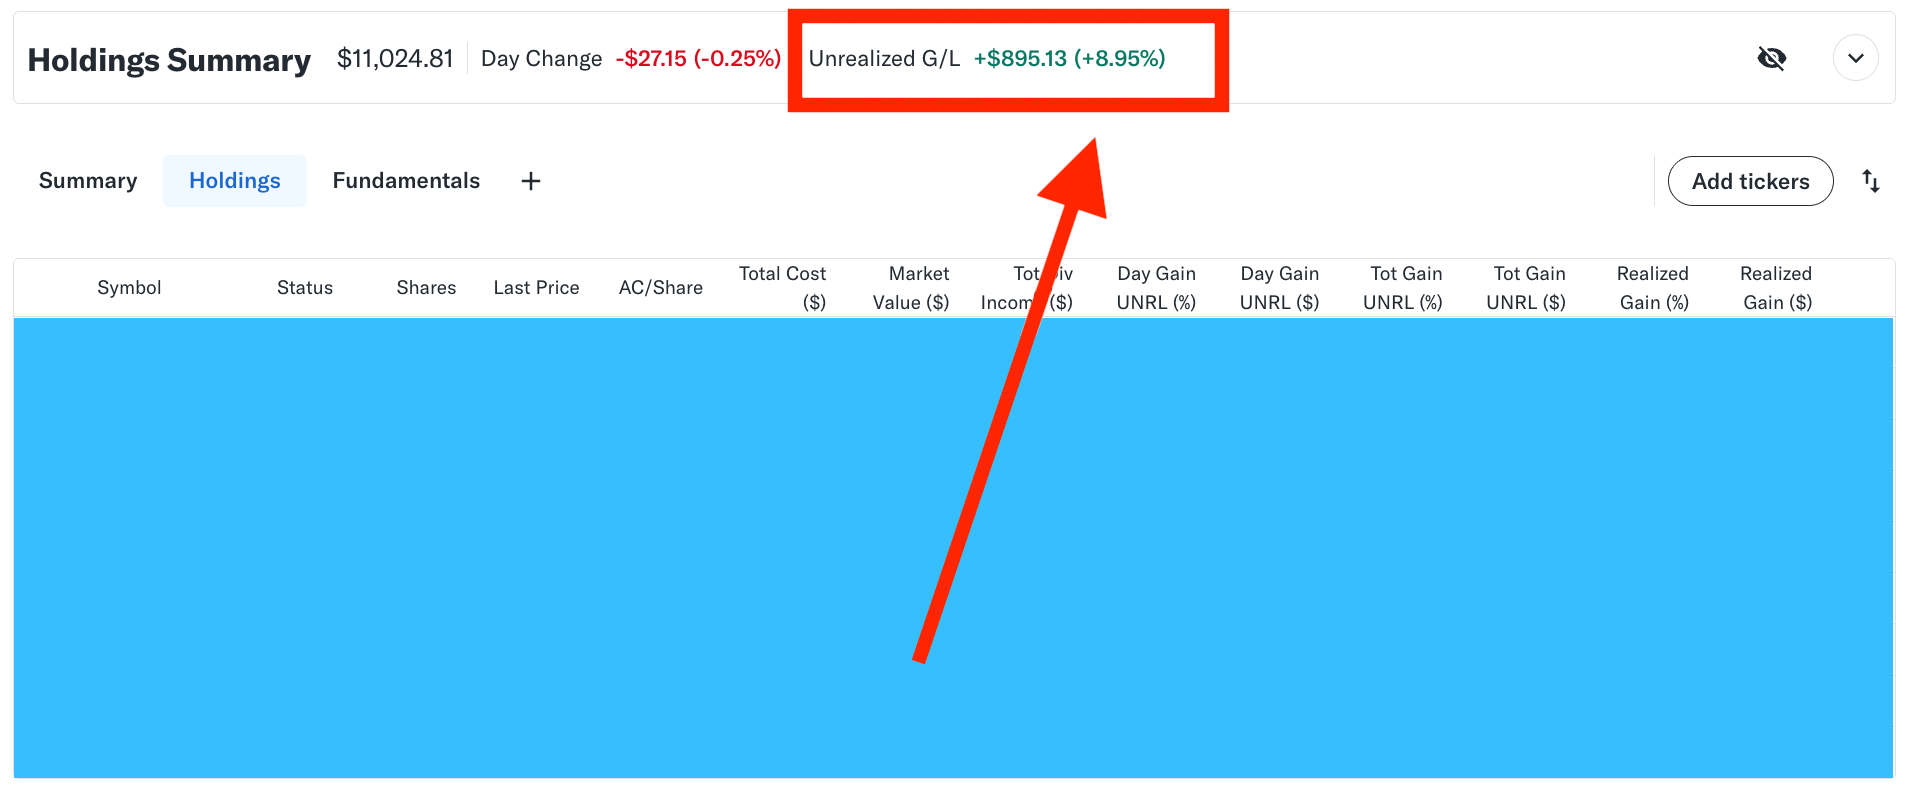Click the Day Change value
The width and height of the screenshot is (1908, 802).
(x=698, y=59)
